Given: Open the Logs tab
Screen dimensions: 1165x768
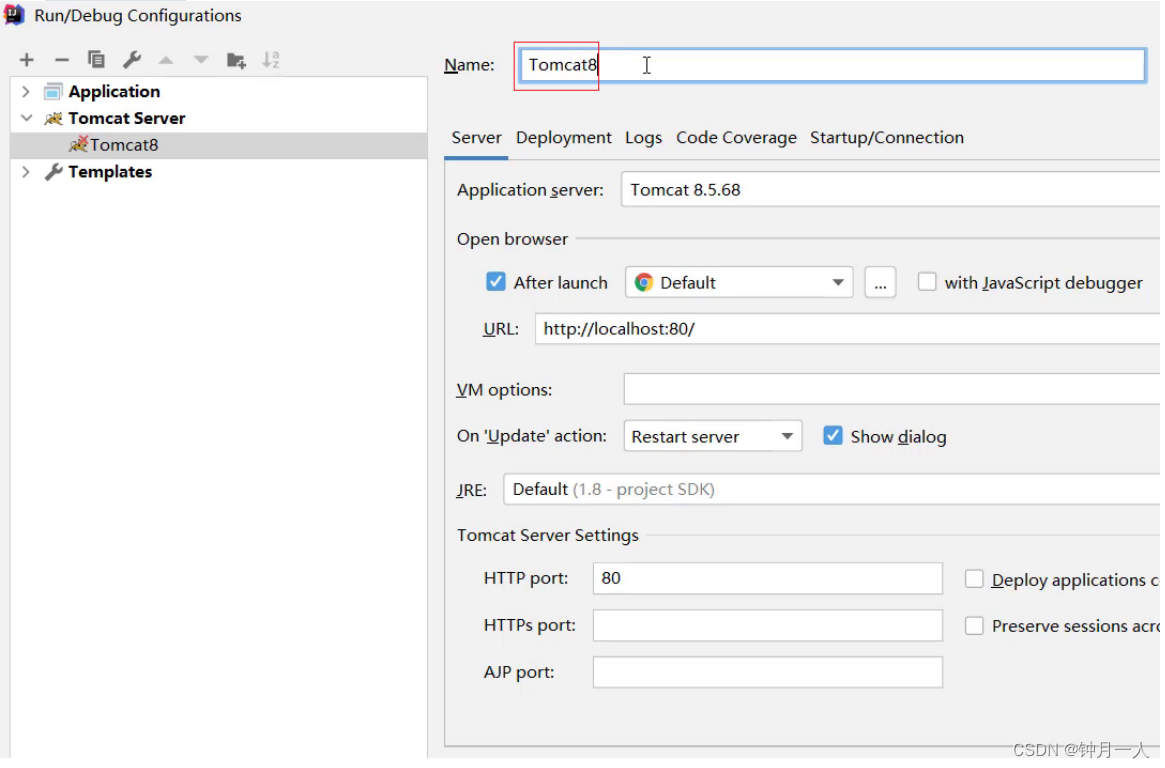Looking at the screenshot, I should coord(643,138).
